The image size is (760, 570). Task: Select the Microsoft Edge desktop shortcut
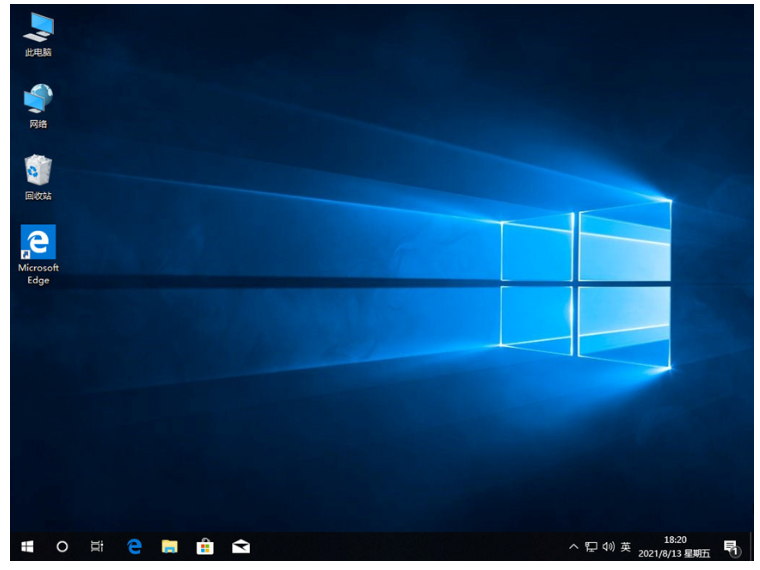pos(38,252)
